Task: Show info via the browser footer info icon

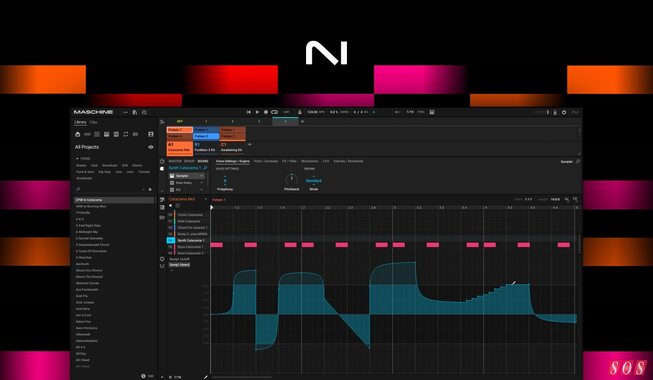Action: 143,376
